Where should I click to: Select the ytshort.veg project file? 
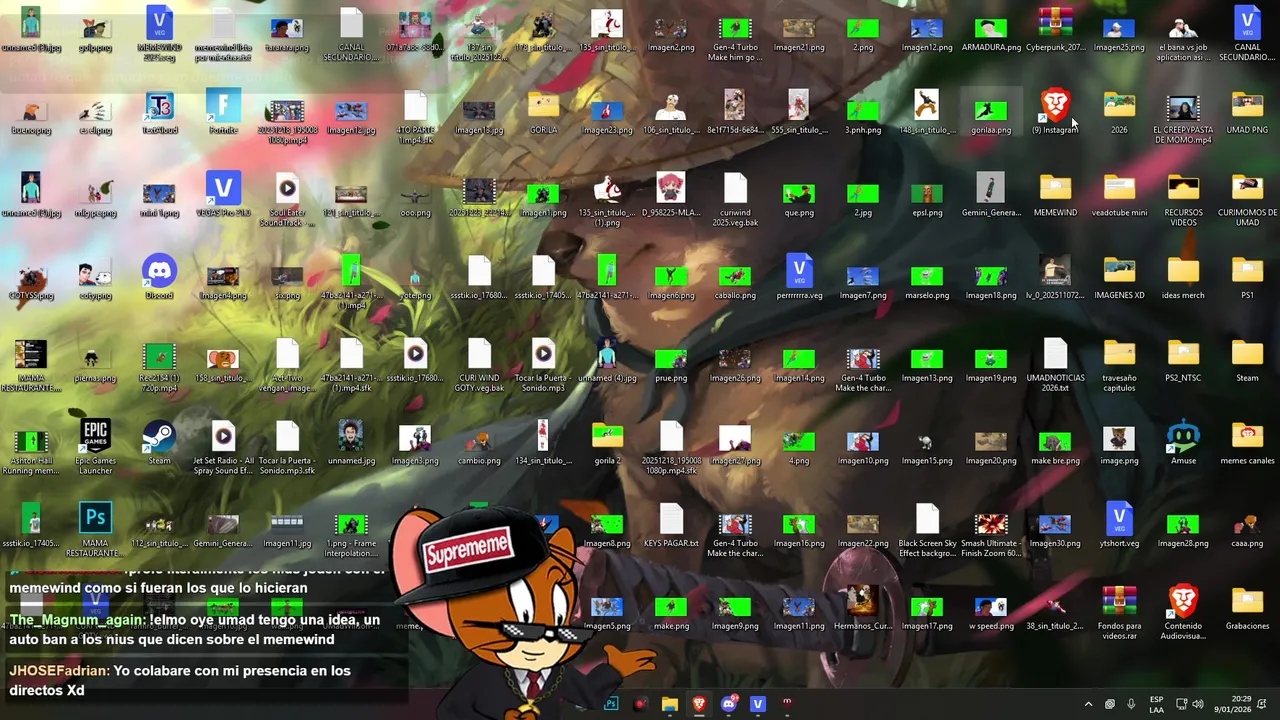point(1119,526)
